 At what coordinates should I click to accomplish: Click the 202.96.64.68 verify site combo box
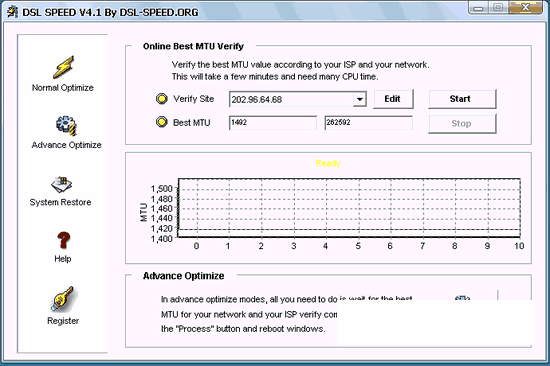pos(298,99)
